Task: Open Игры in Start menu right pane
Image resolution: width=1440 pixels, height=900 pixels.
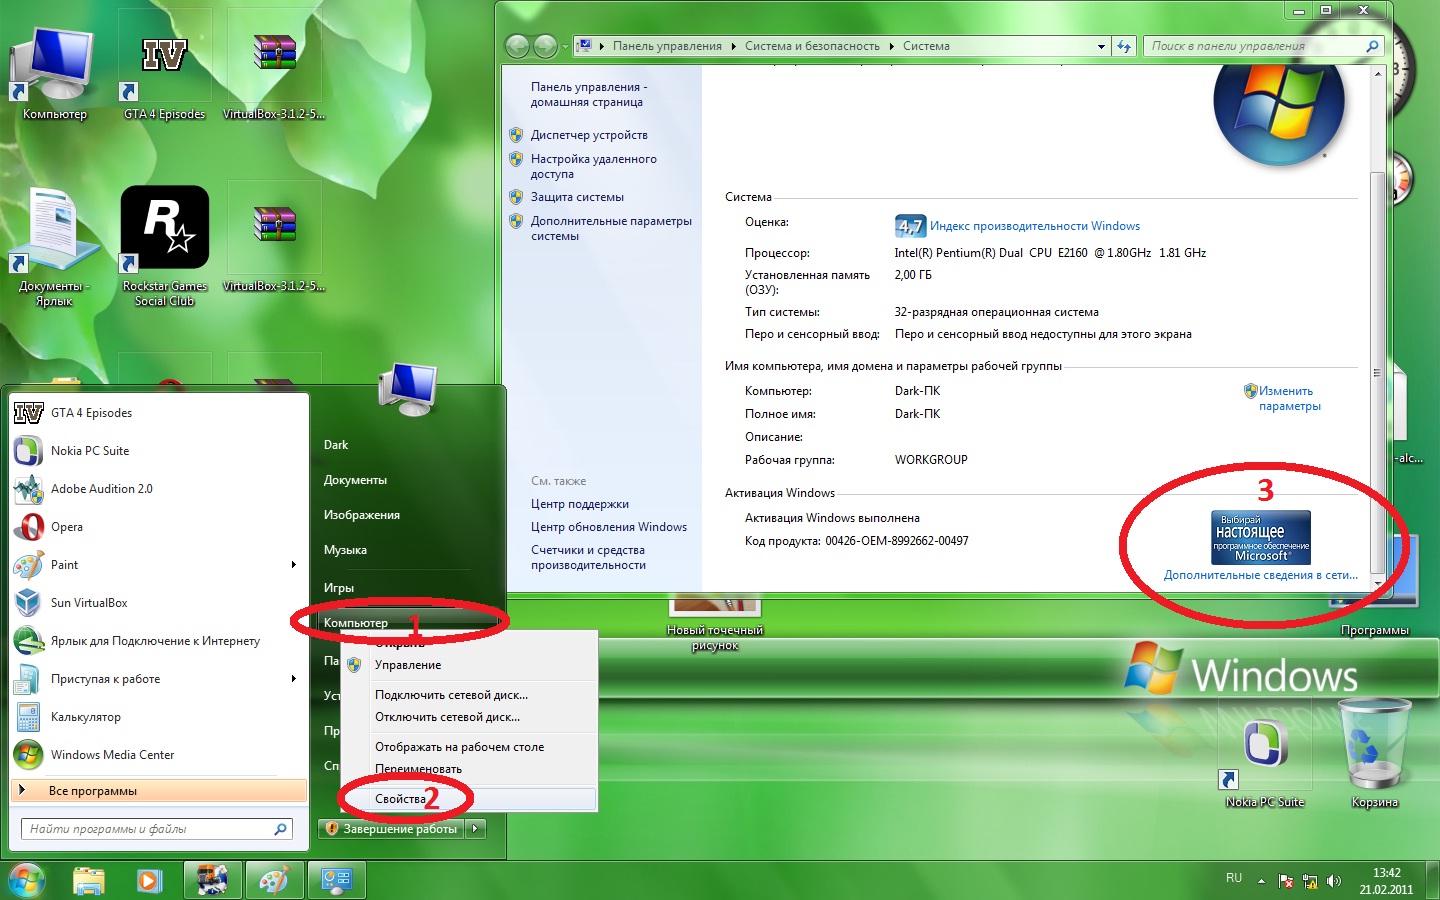Action: pyautogui.click(x=339, y=588)
